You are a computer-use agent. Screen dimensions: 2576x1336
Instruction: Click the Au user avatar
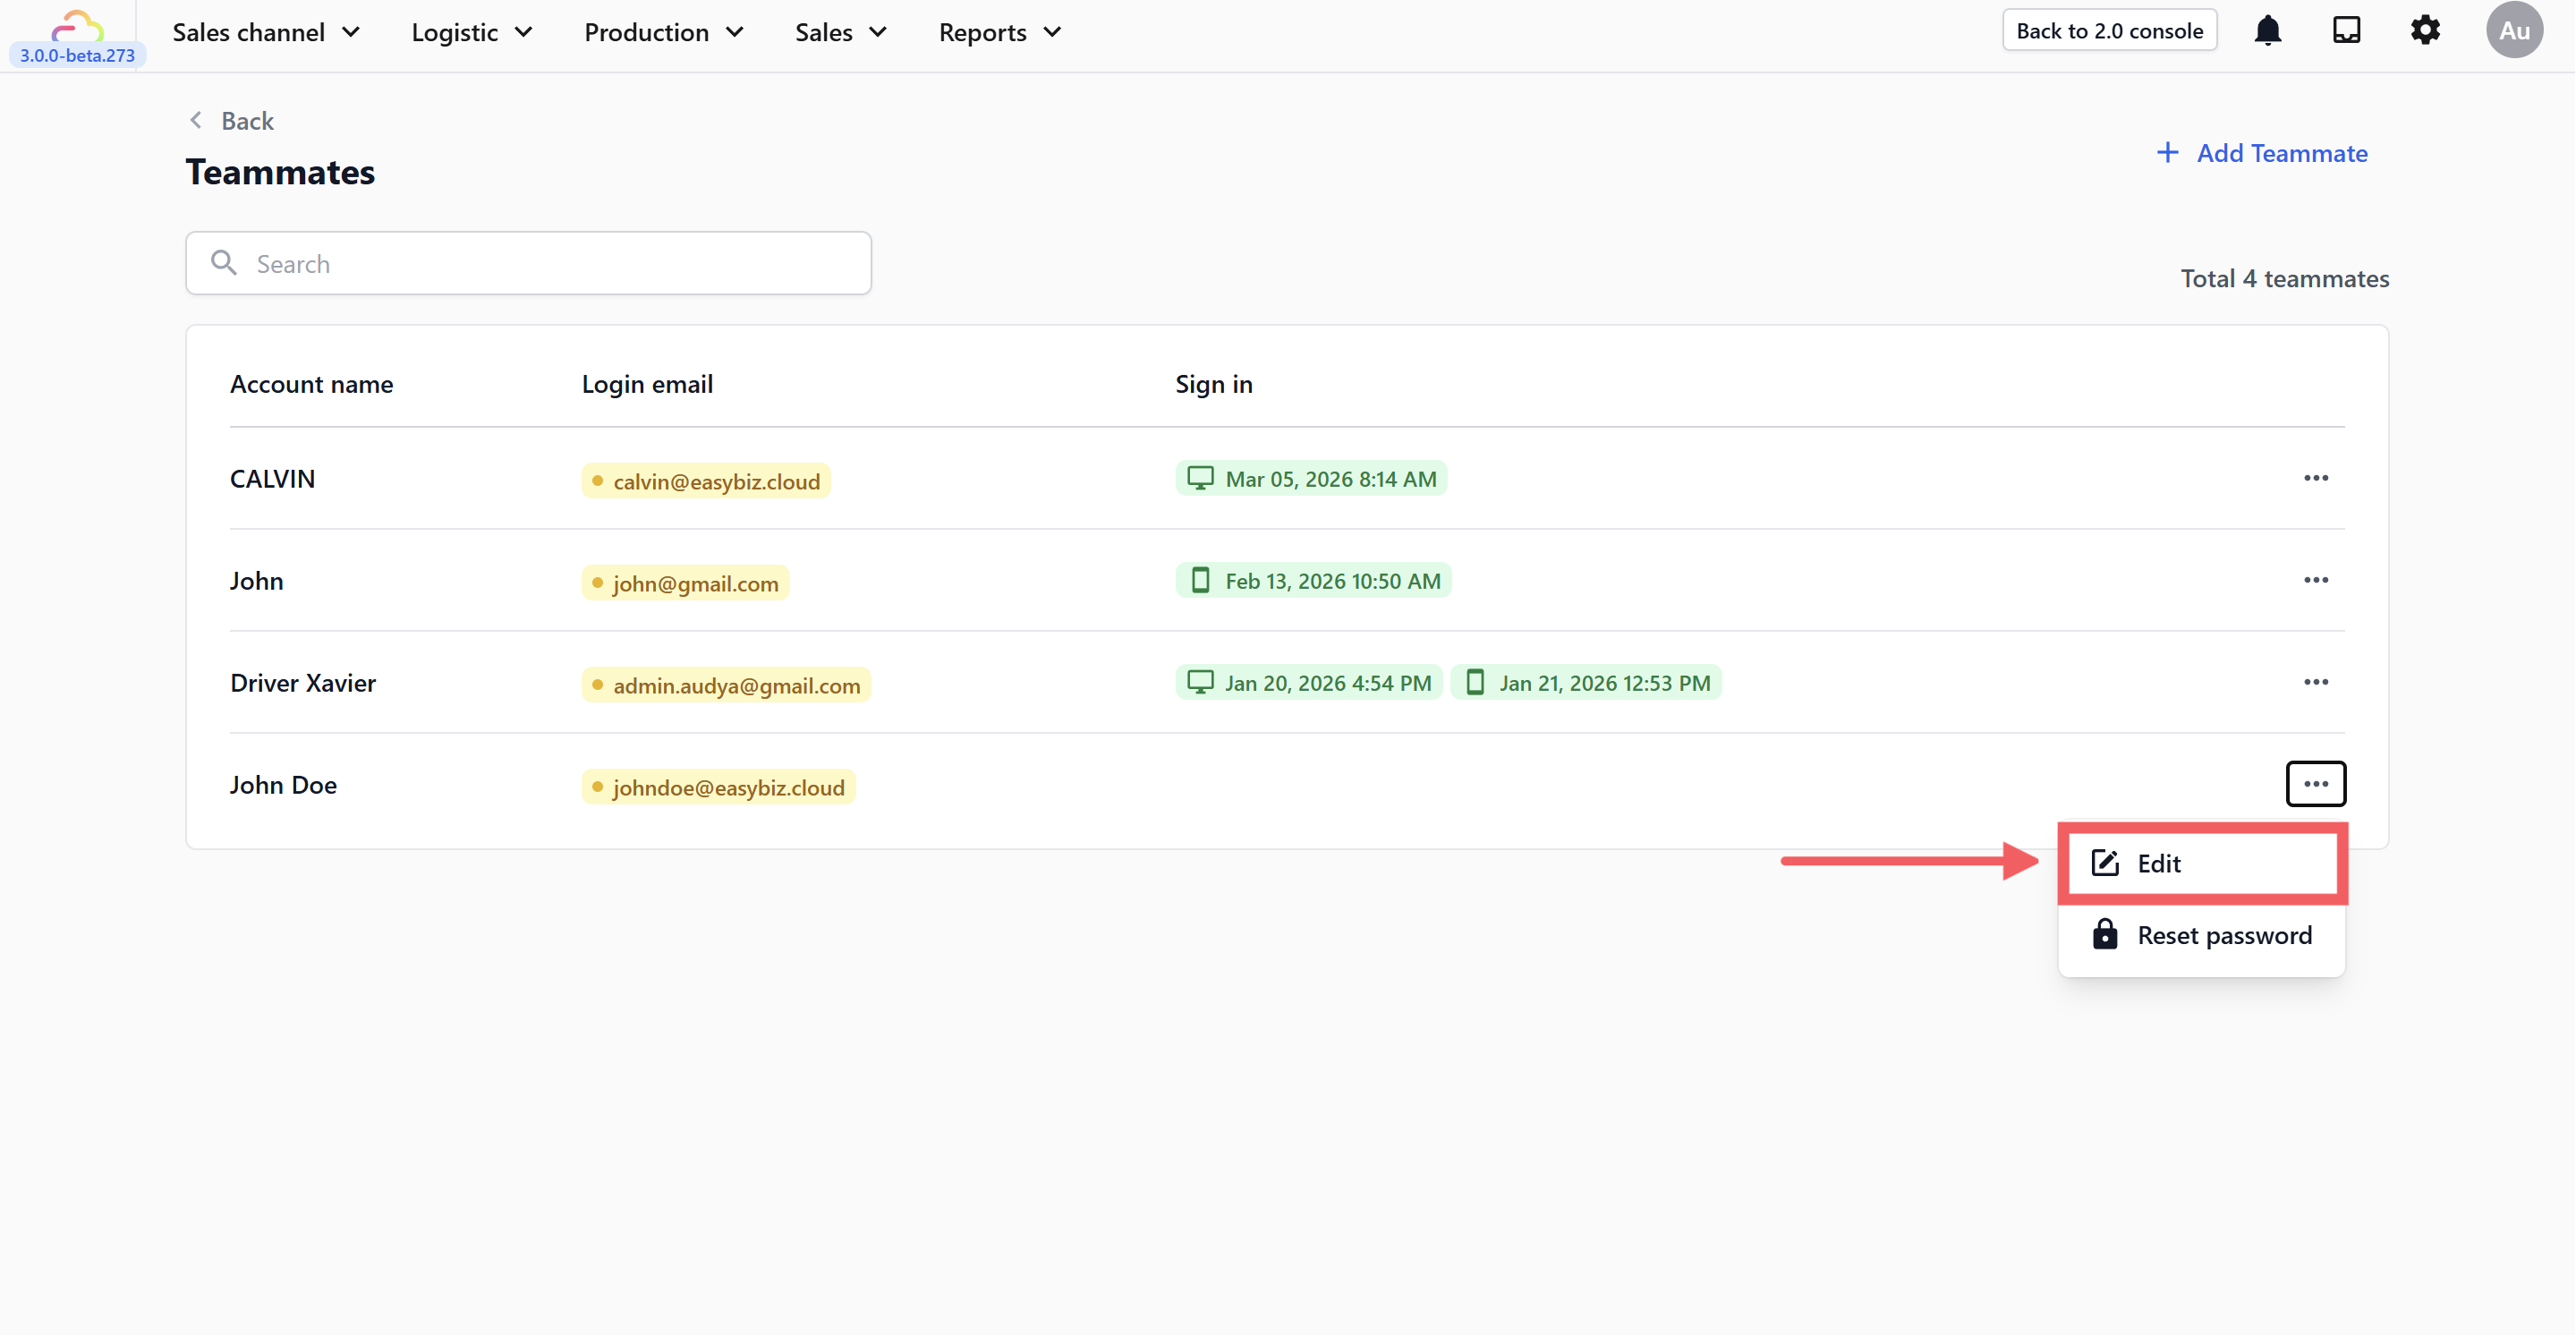tap(2514, 31)
